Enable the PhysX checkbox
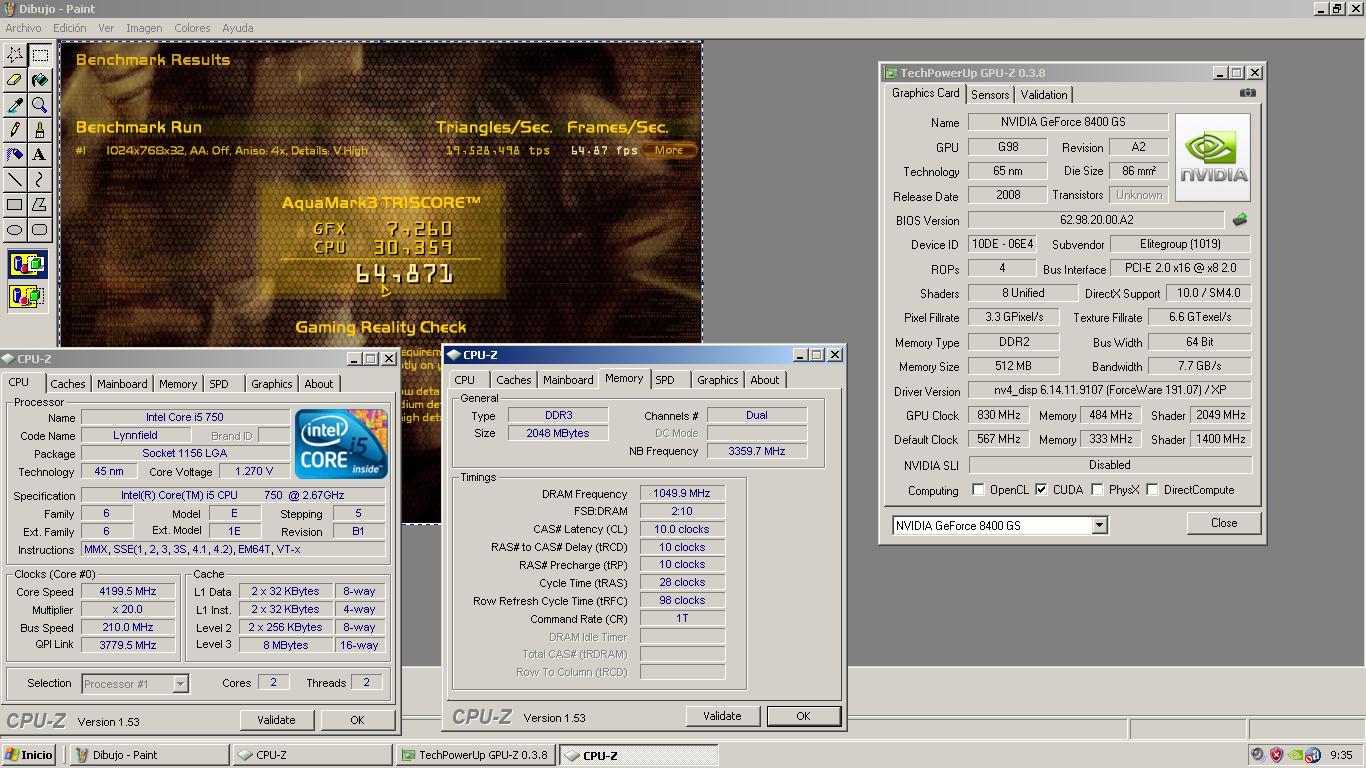The image size is (1366, 768). point(1097,490)
